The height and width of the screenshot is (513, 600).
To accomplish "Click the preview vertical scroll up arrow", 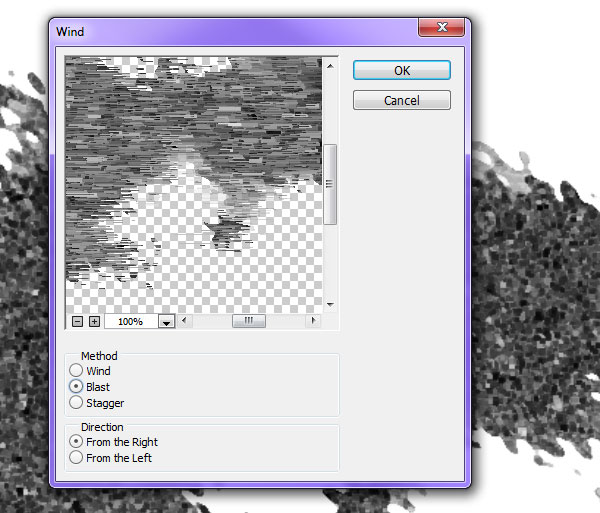I will 330,66.
